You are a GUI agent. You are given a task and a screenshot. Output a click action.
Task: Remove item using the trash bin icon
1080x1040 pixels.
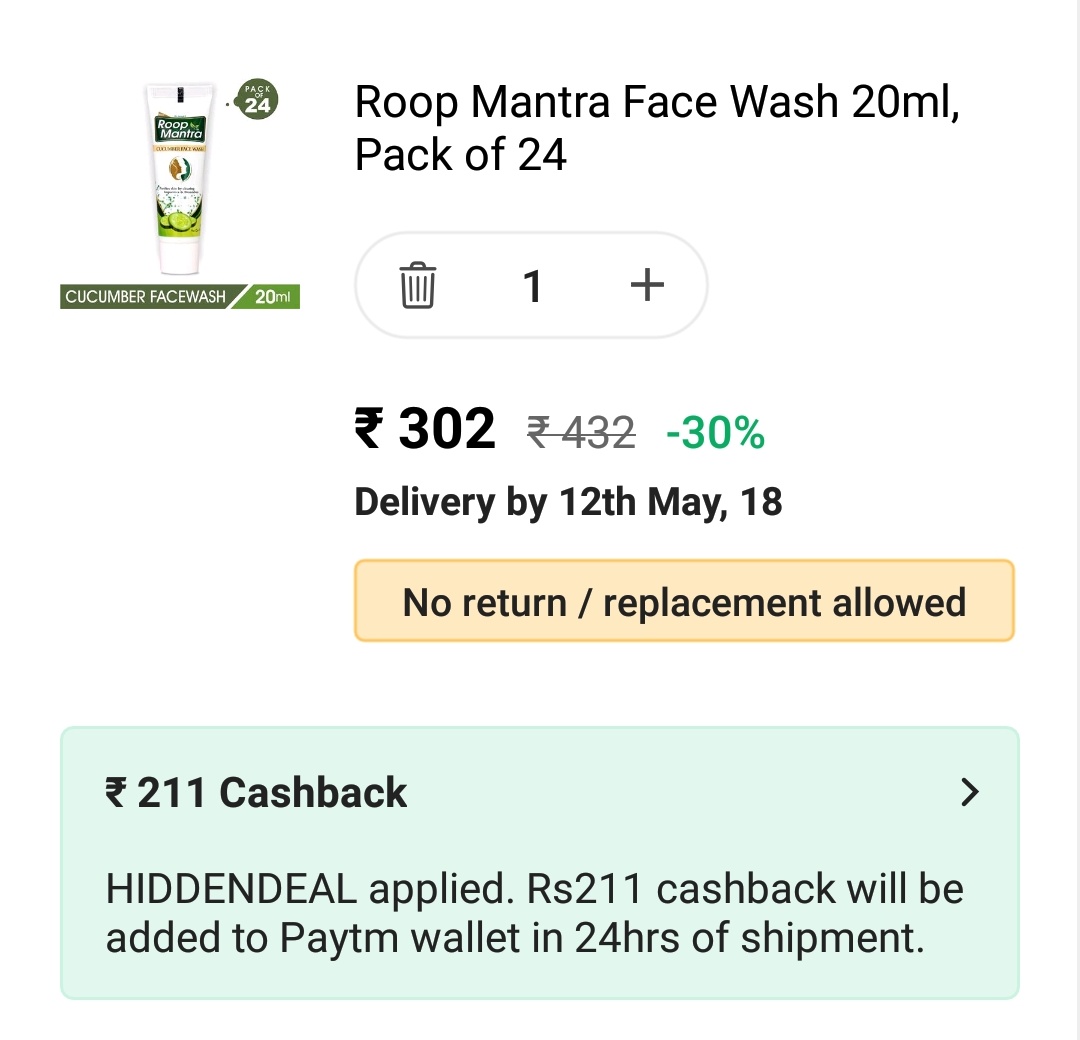[x=417, y=285]
